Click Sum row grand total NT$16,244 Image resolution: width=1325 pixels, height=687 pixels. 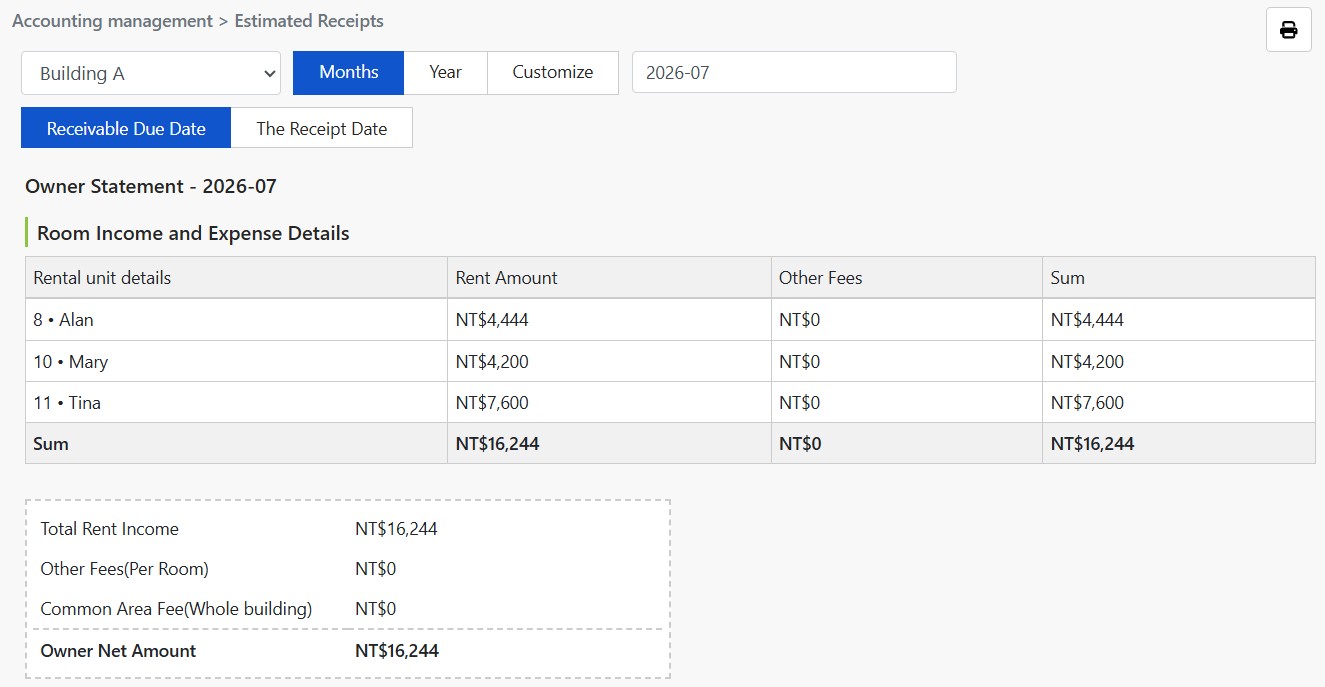(1092, 444)
